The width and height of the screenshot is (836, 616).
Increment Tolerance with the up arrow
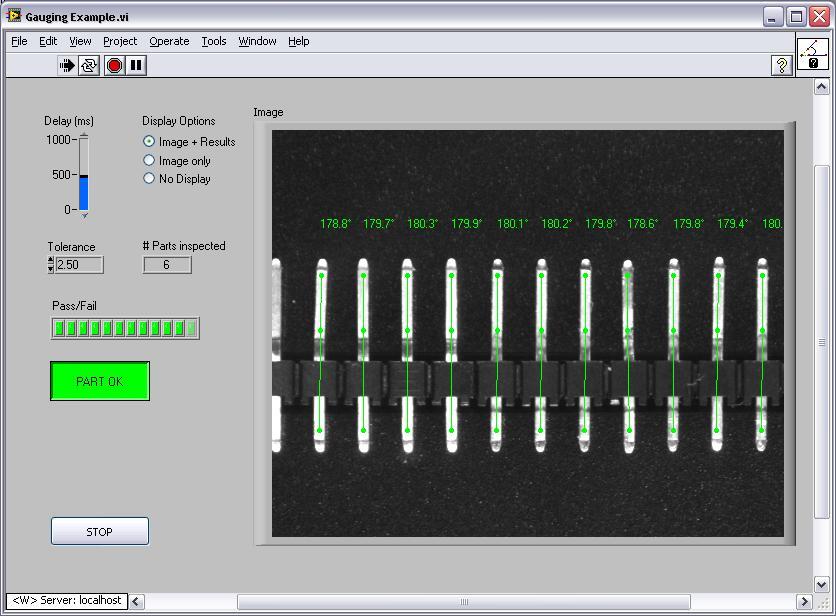point(50,260)
